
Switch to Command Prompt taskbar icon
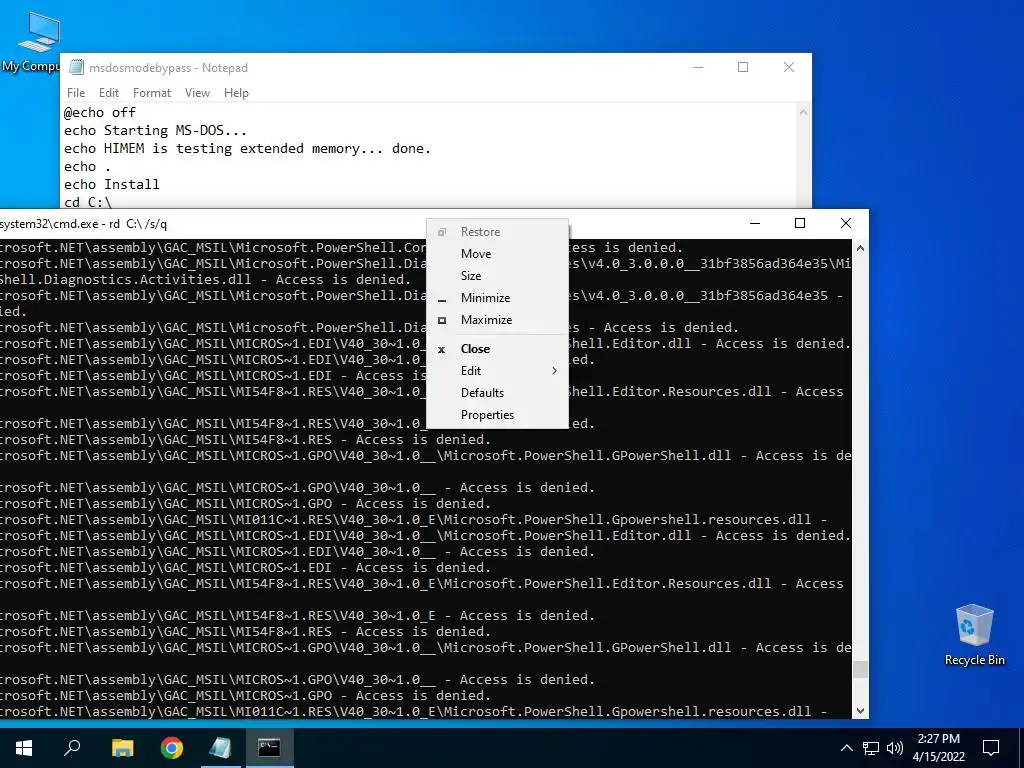point(269,747)
